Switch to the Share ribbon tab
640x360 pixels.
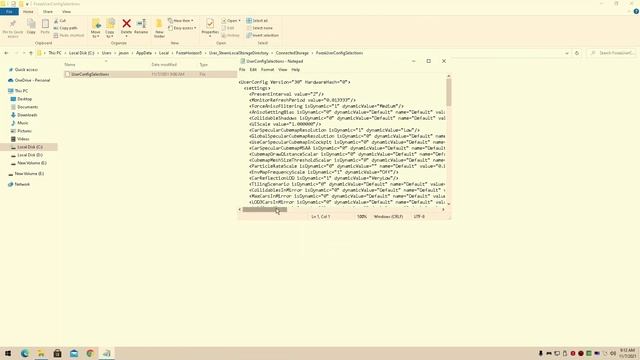pyautogui.click(x=48, y=11)
